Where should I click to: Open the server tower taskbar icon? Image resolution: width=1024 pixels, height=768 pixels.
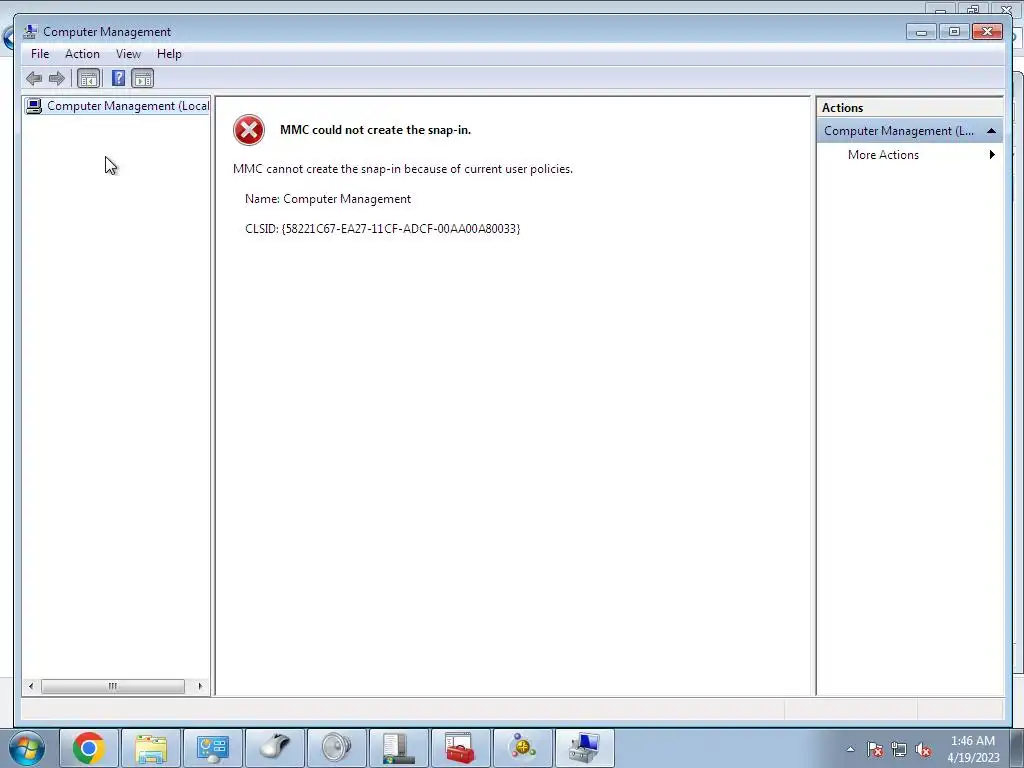click(x=399, y=748)
